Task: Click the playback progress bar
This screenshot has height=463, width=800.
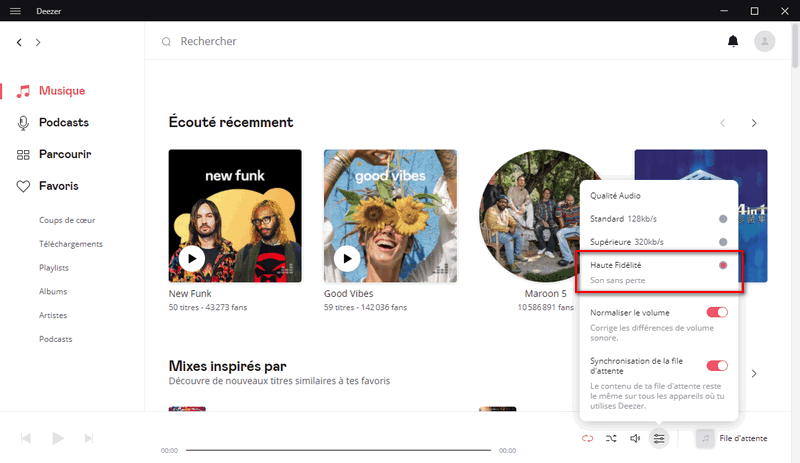Action: (338, 450)
